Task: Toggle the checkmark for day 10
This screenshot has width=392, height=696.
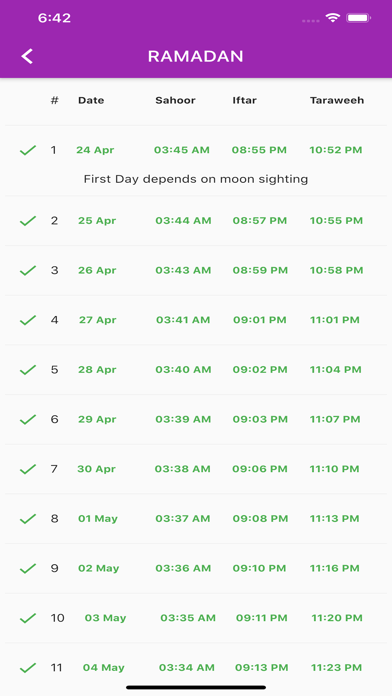Action: click(28, 618)
